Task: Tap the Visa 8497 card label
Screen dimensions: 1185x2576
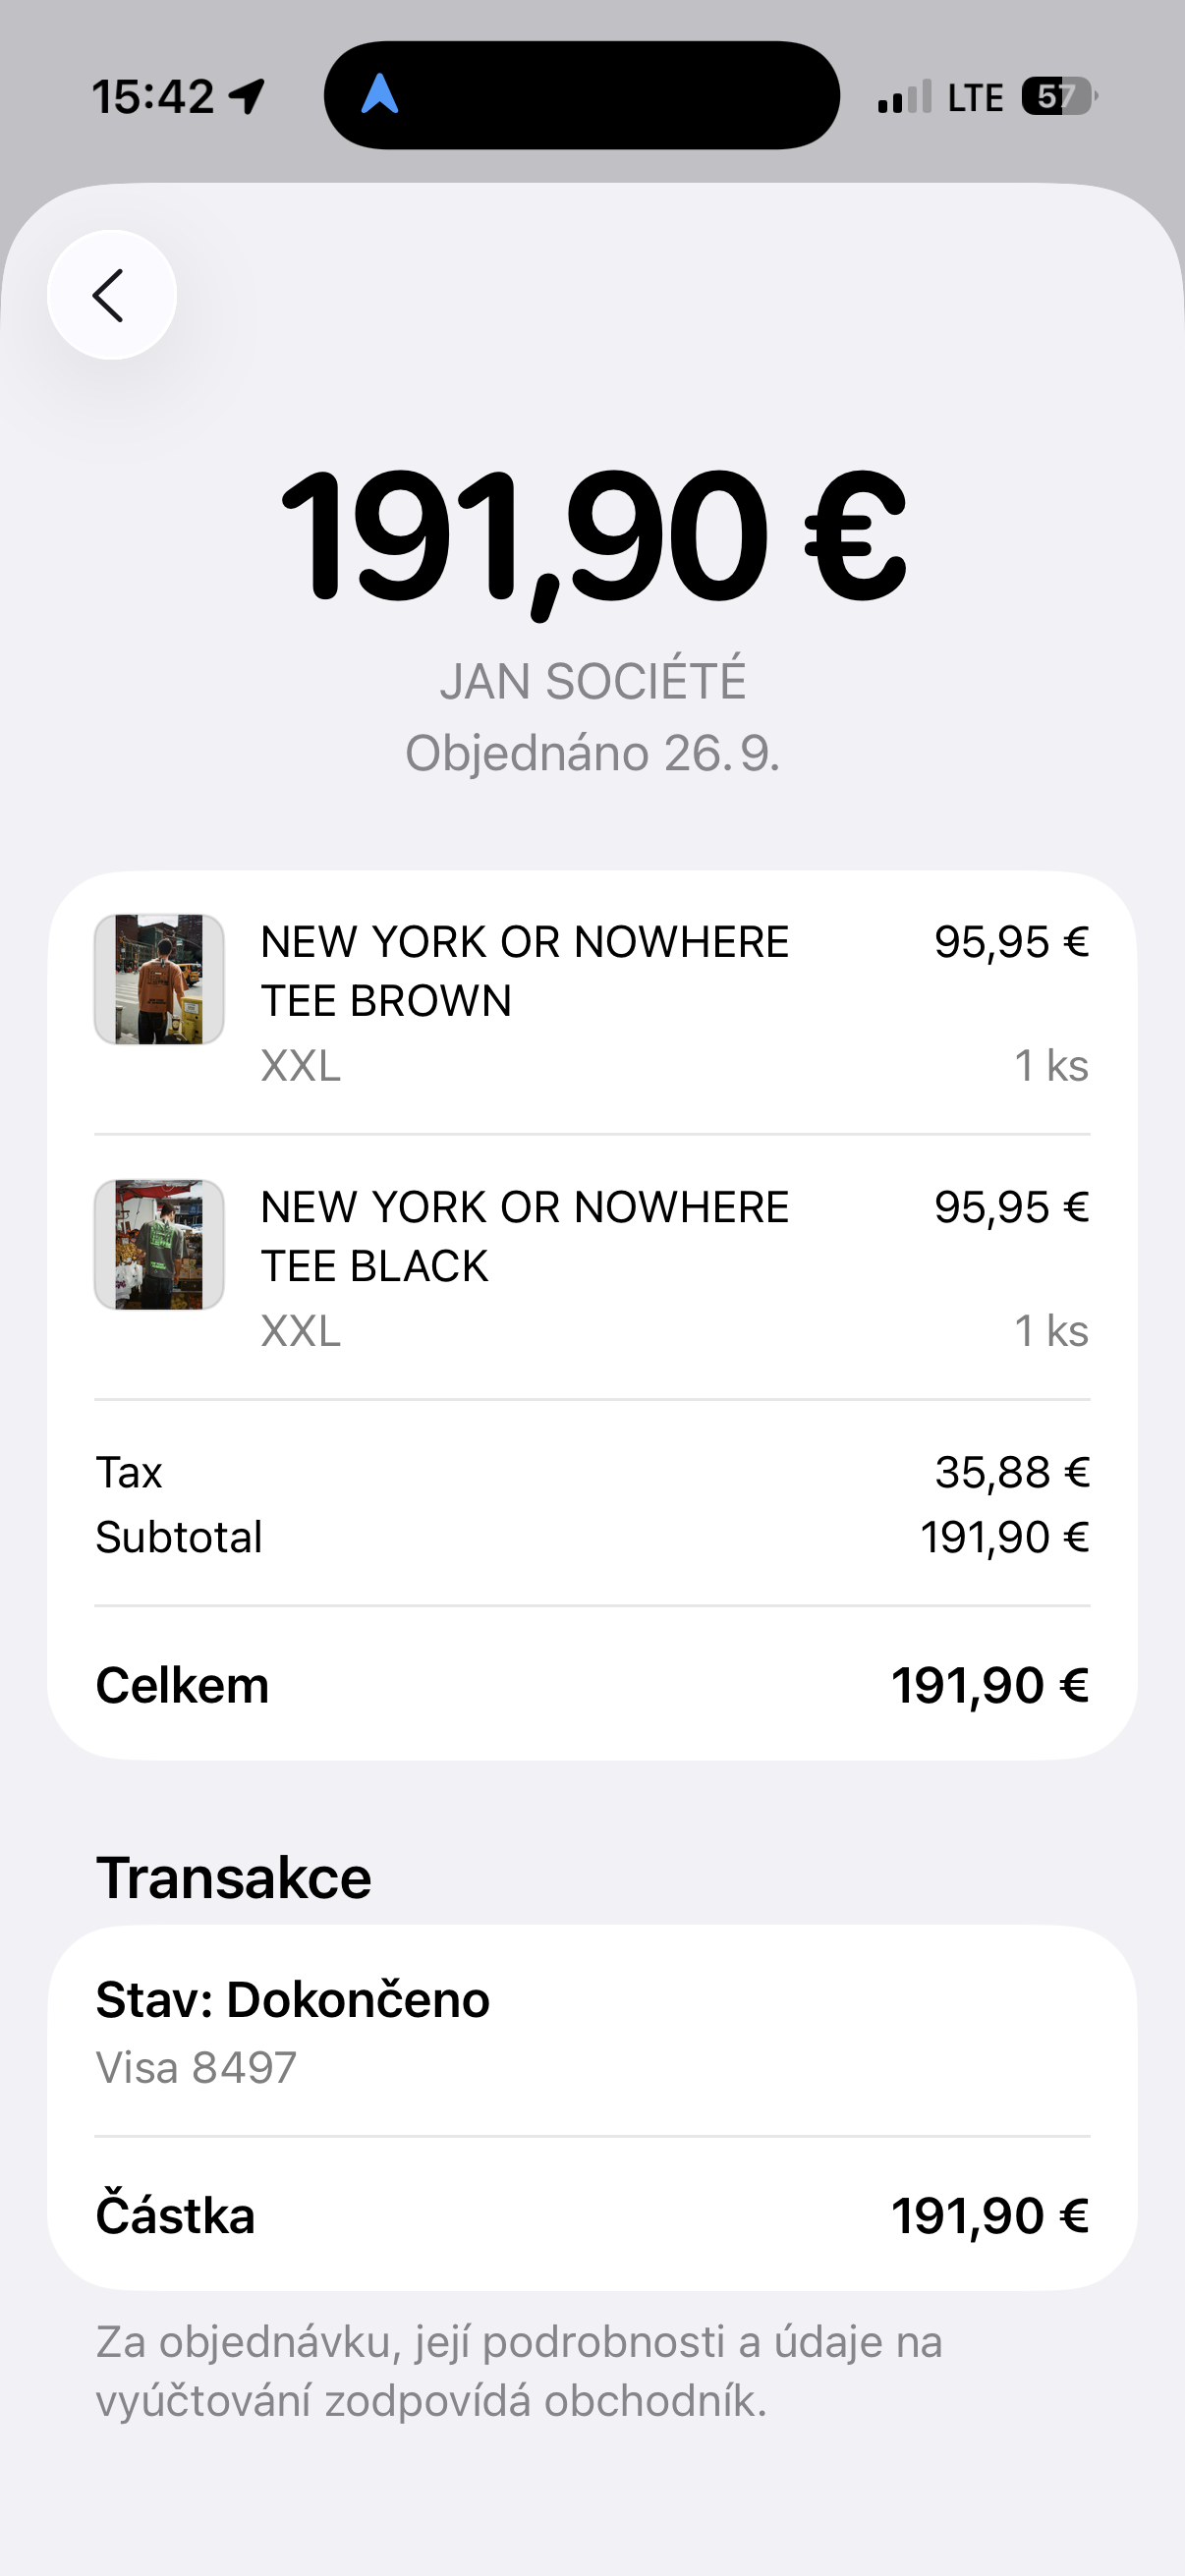Action: 196,2068
